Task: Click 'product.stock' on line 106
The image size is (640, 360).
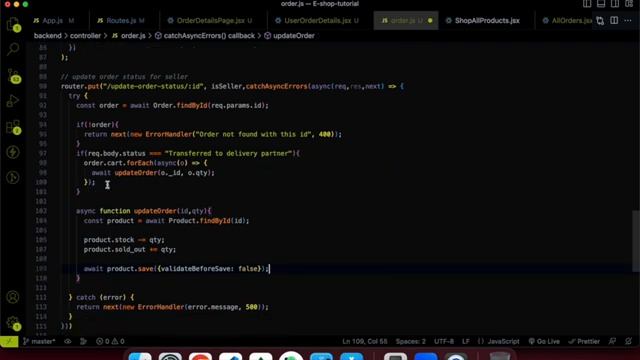Action: point(109,240)
